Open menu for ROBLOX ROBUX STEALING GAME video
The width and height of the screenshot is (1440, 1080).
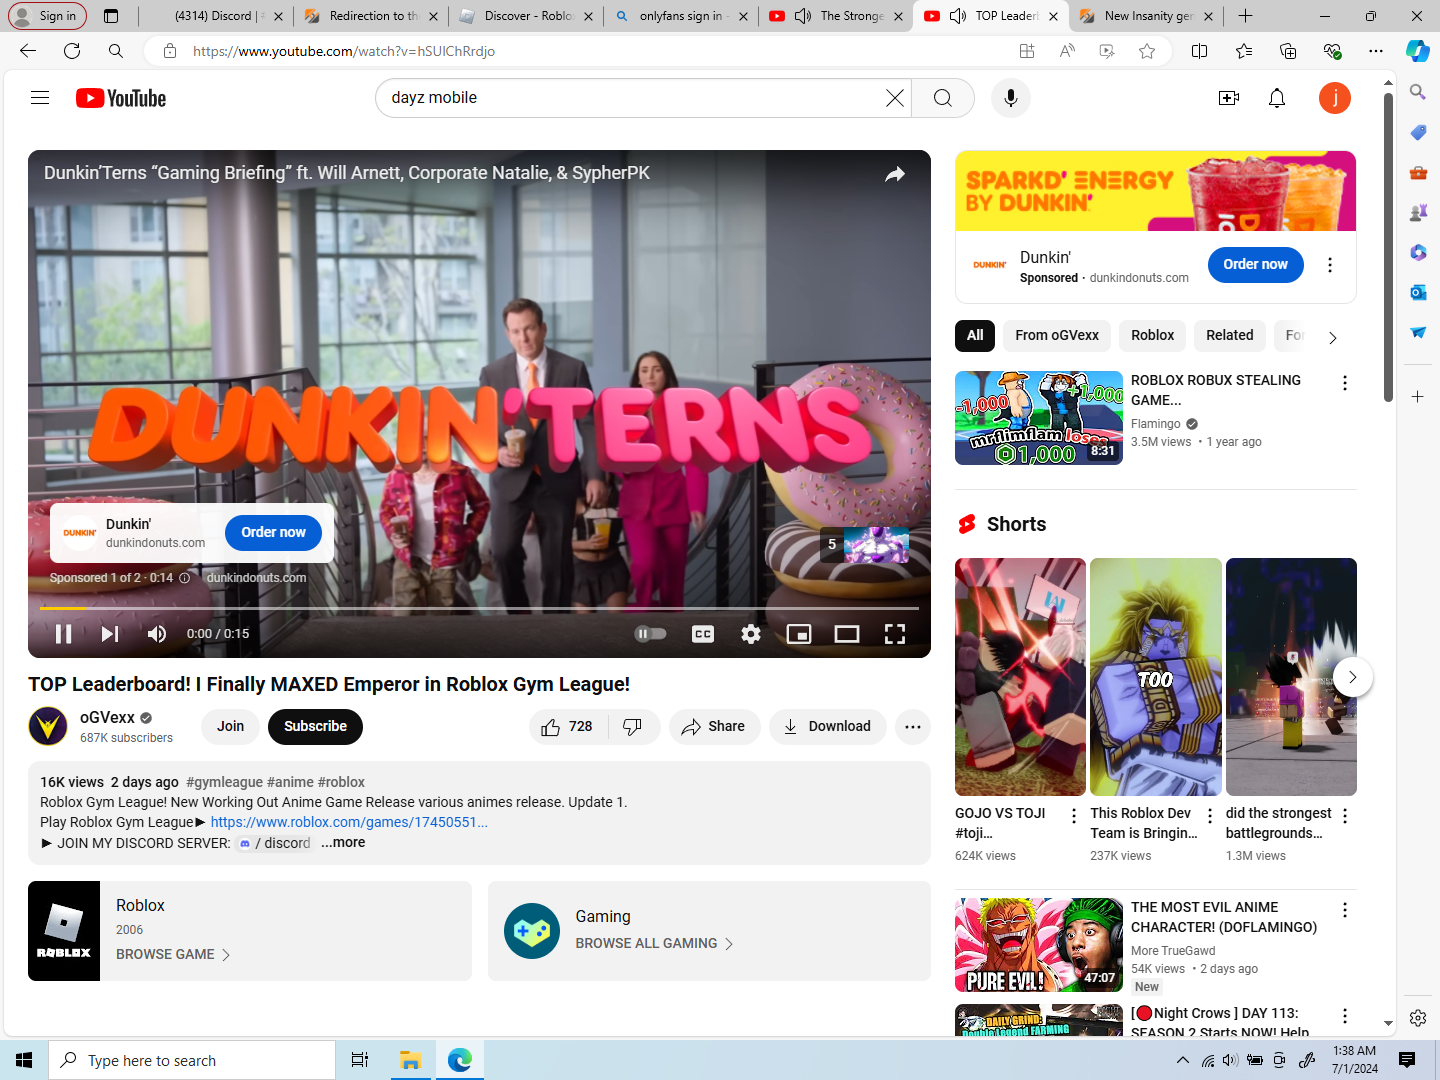1345,383
